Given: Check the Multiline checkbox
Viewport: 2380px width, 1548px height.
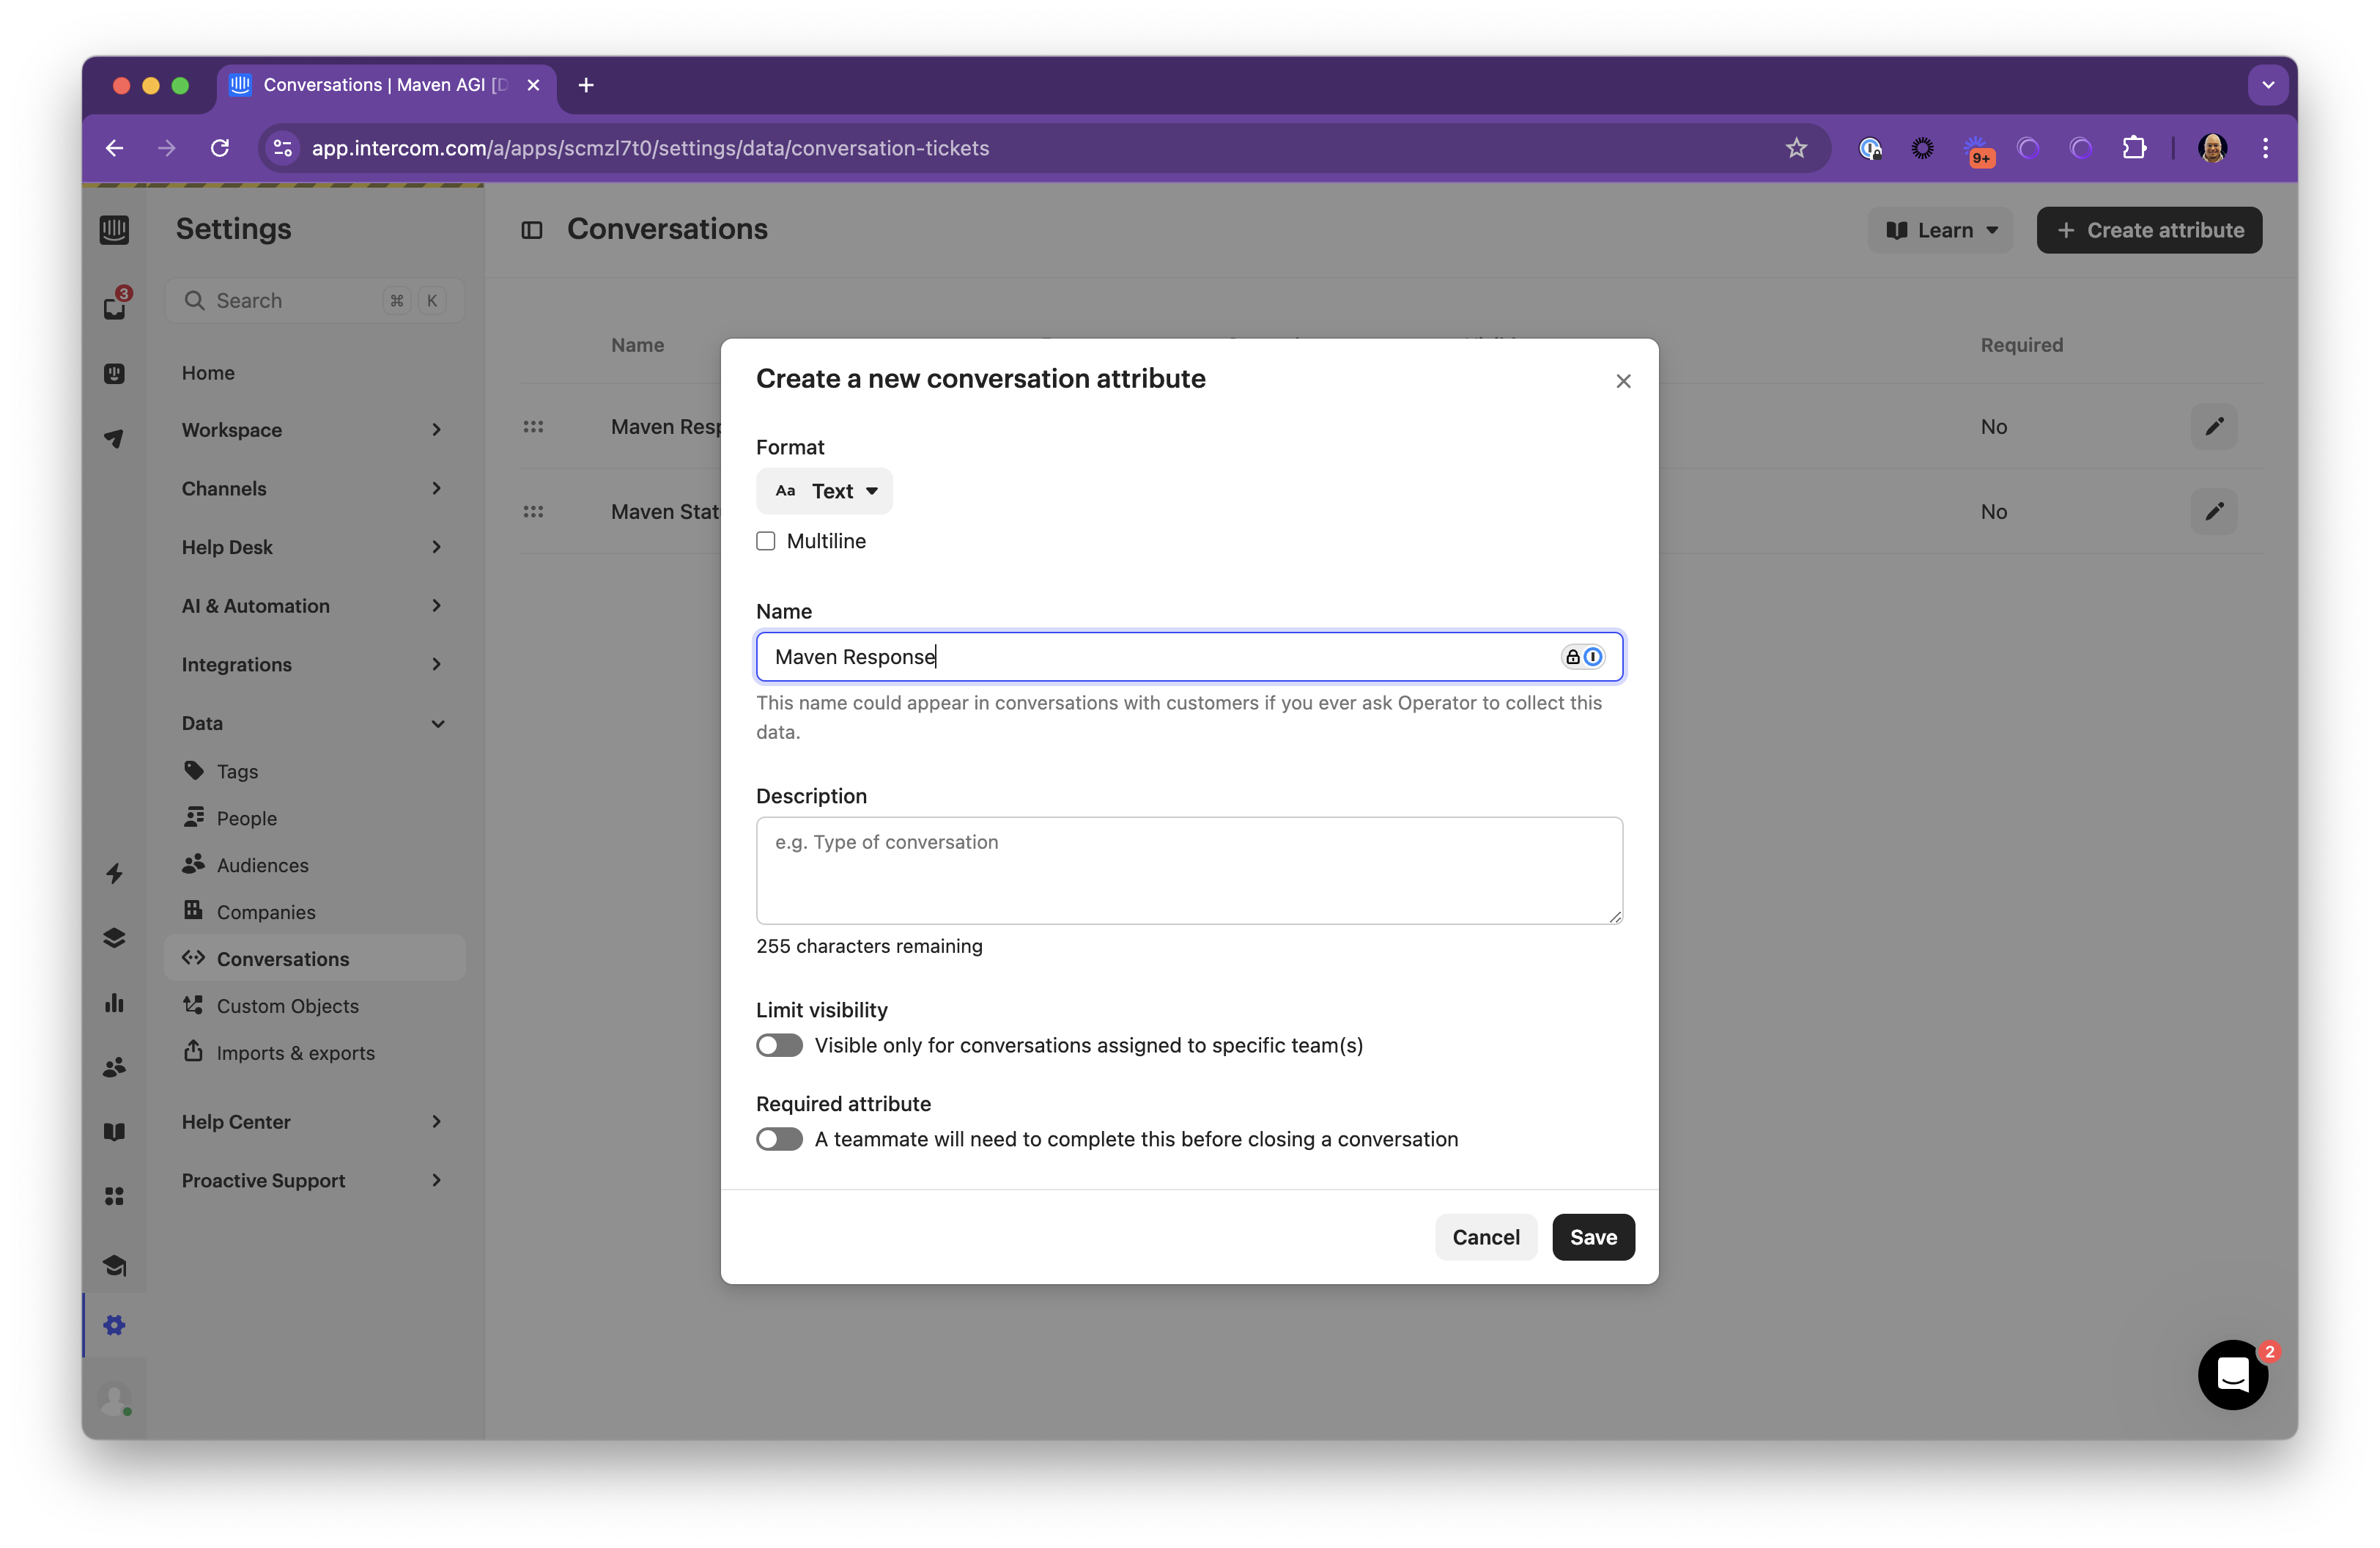Looking at the screenshot, I should tap(766, 541).
